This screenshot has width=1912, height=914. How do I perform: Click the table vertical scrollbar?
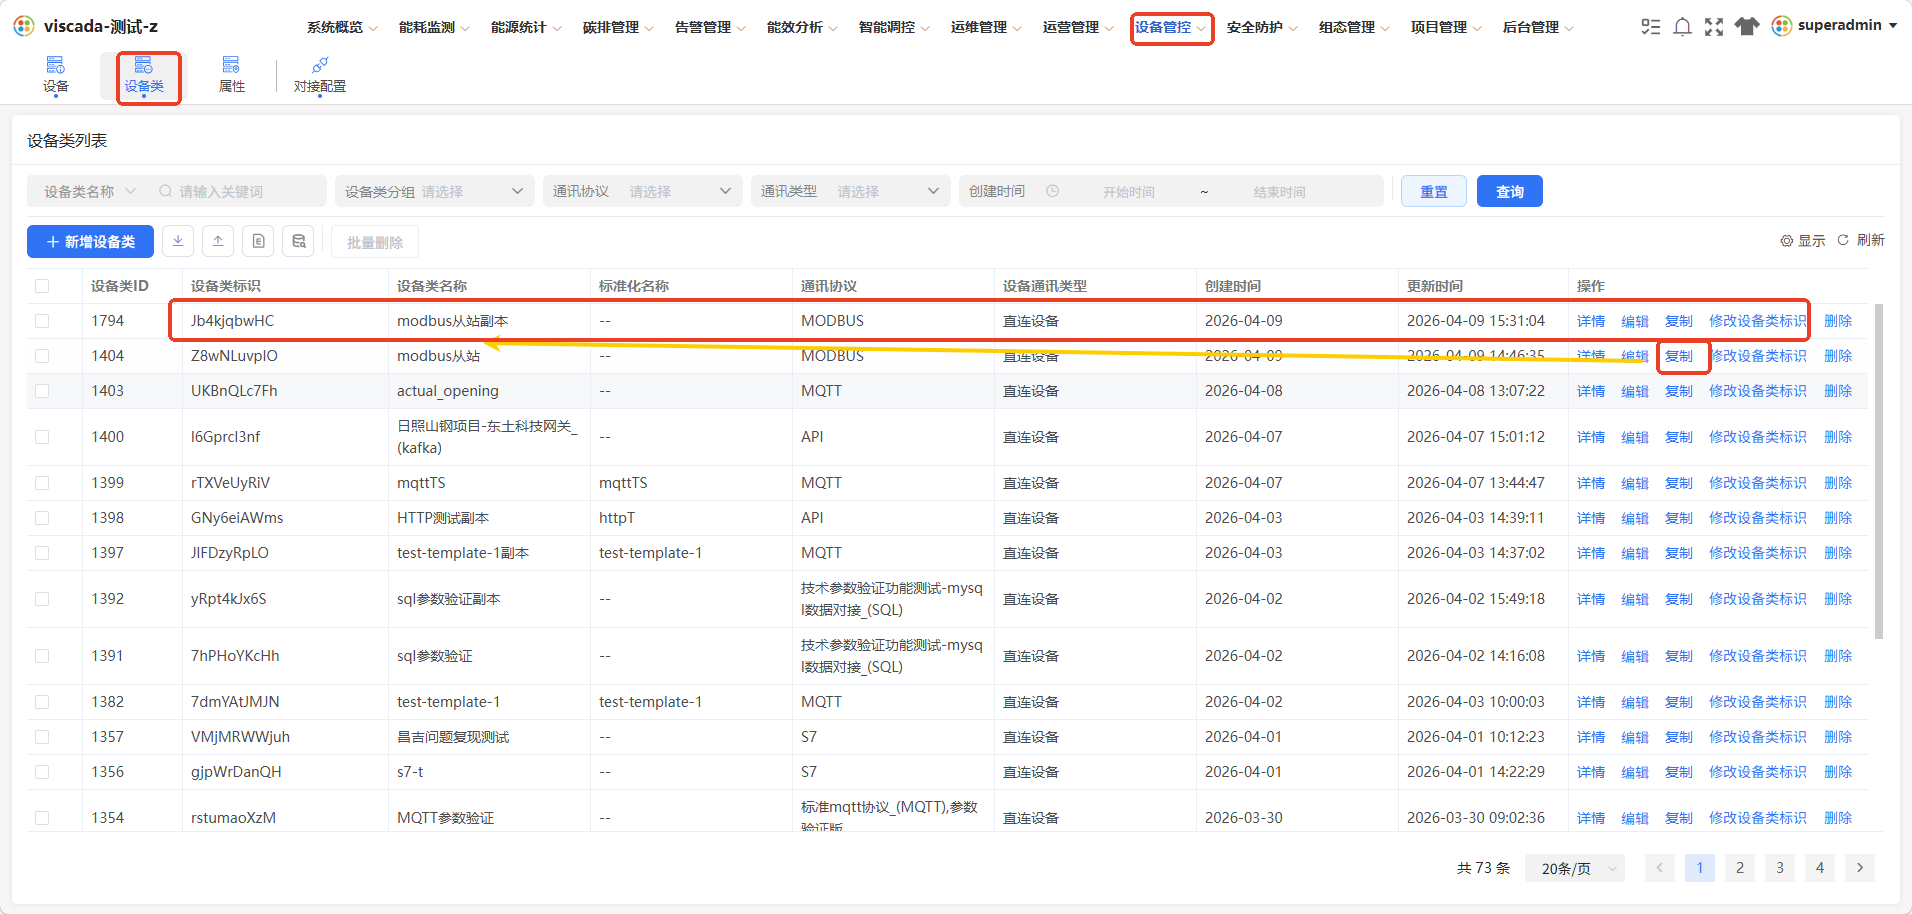1878,470
